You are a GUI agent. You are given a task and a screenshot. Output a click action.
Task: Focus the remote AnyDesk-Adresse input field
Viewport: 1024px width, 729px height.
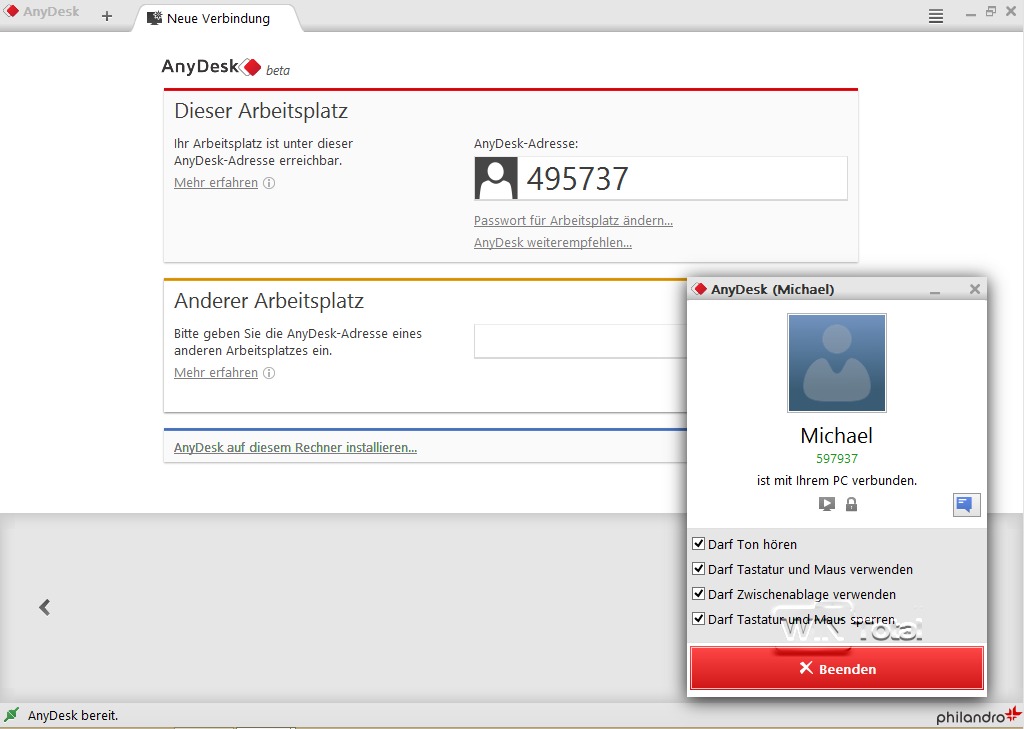(x=580, y=341)
